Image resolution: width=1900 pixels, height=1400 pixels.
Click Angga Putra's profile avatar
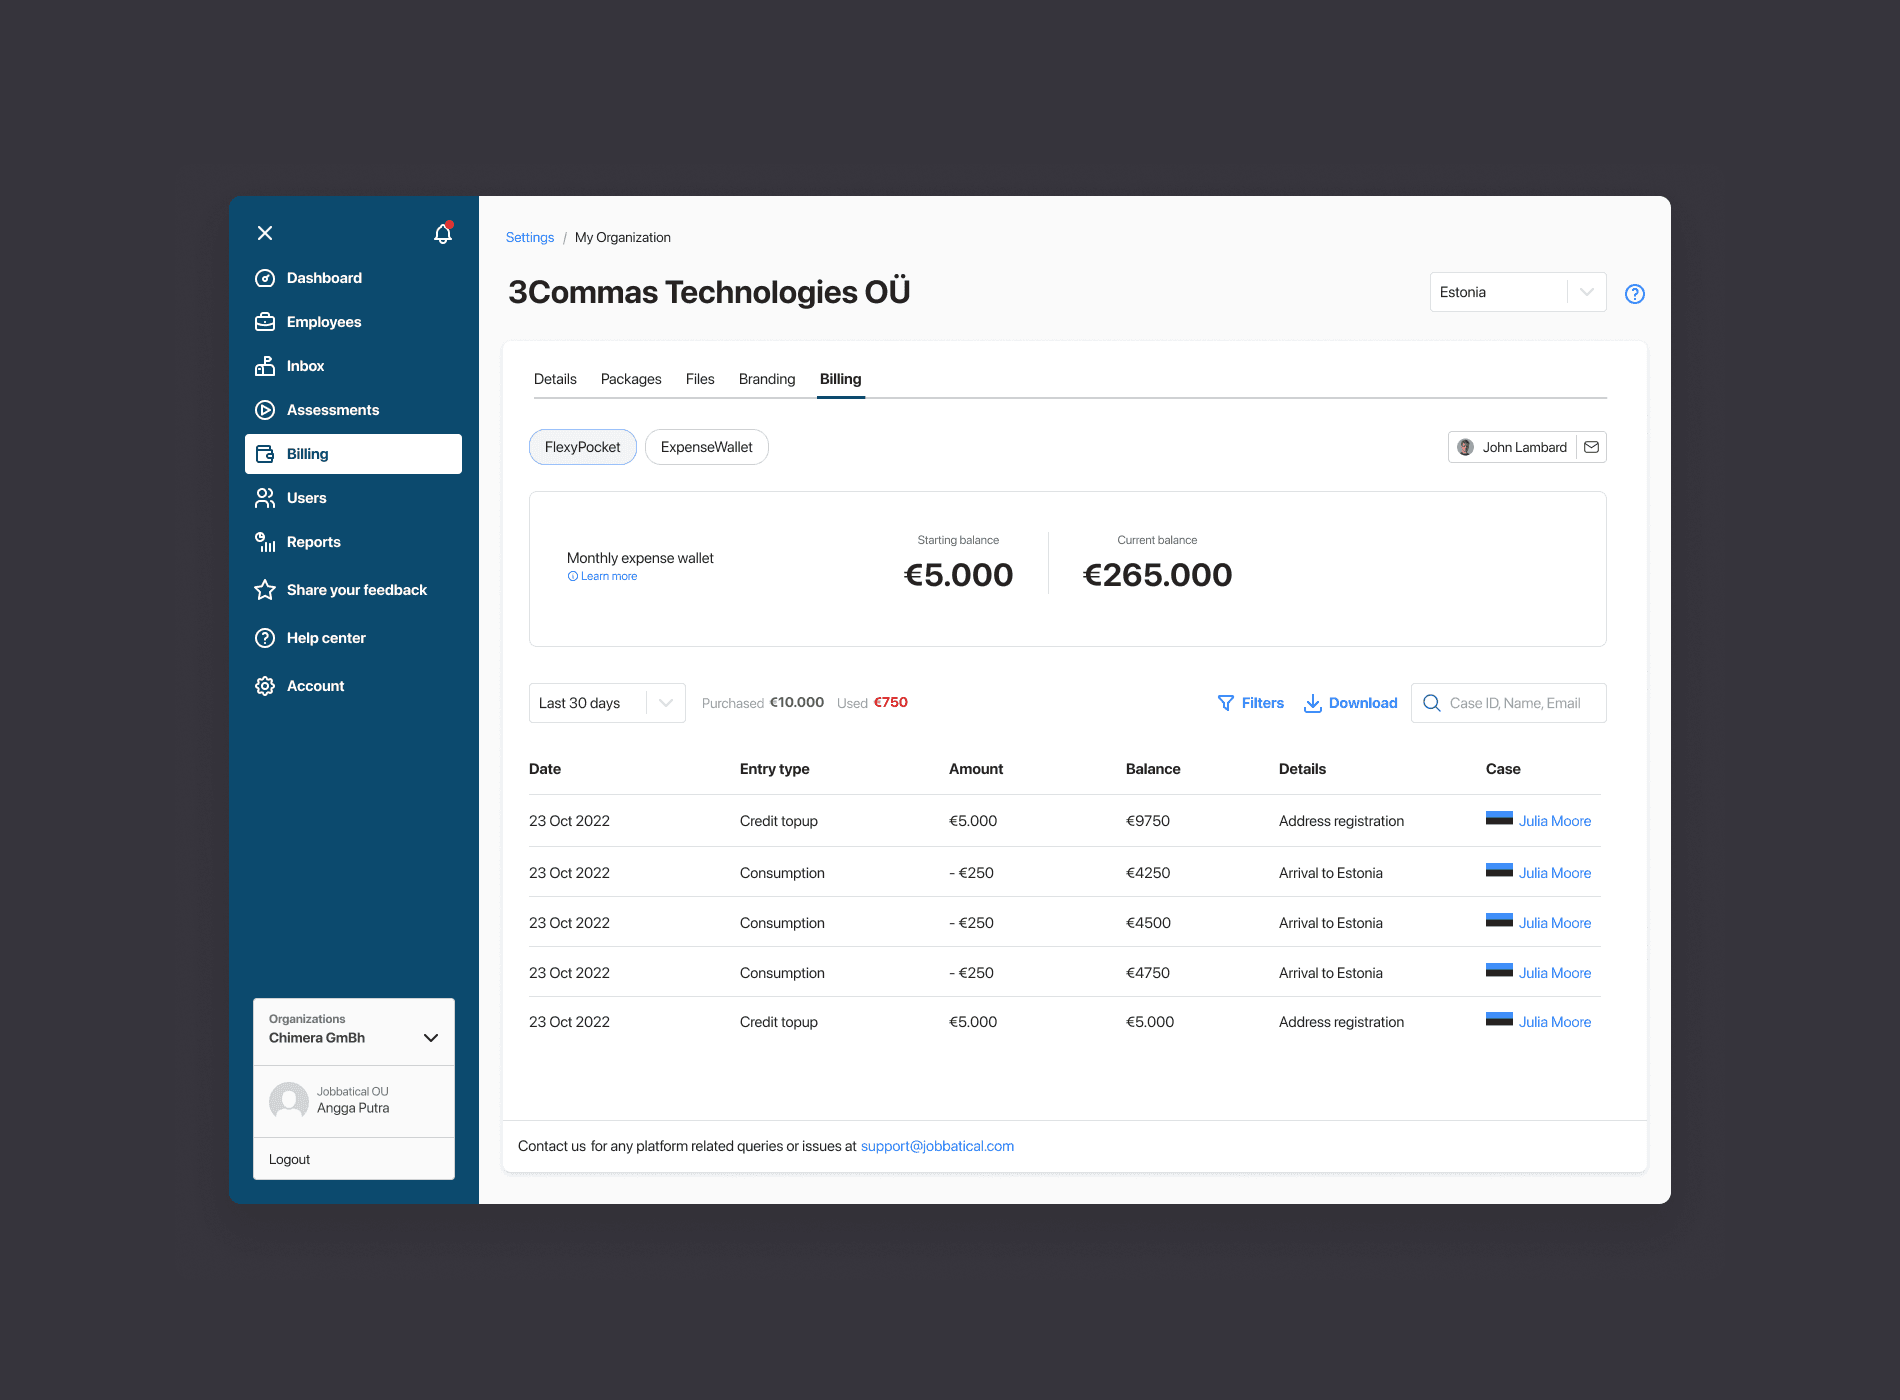tap(289, 1101)
